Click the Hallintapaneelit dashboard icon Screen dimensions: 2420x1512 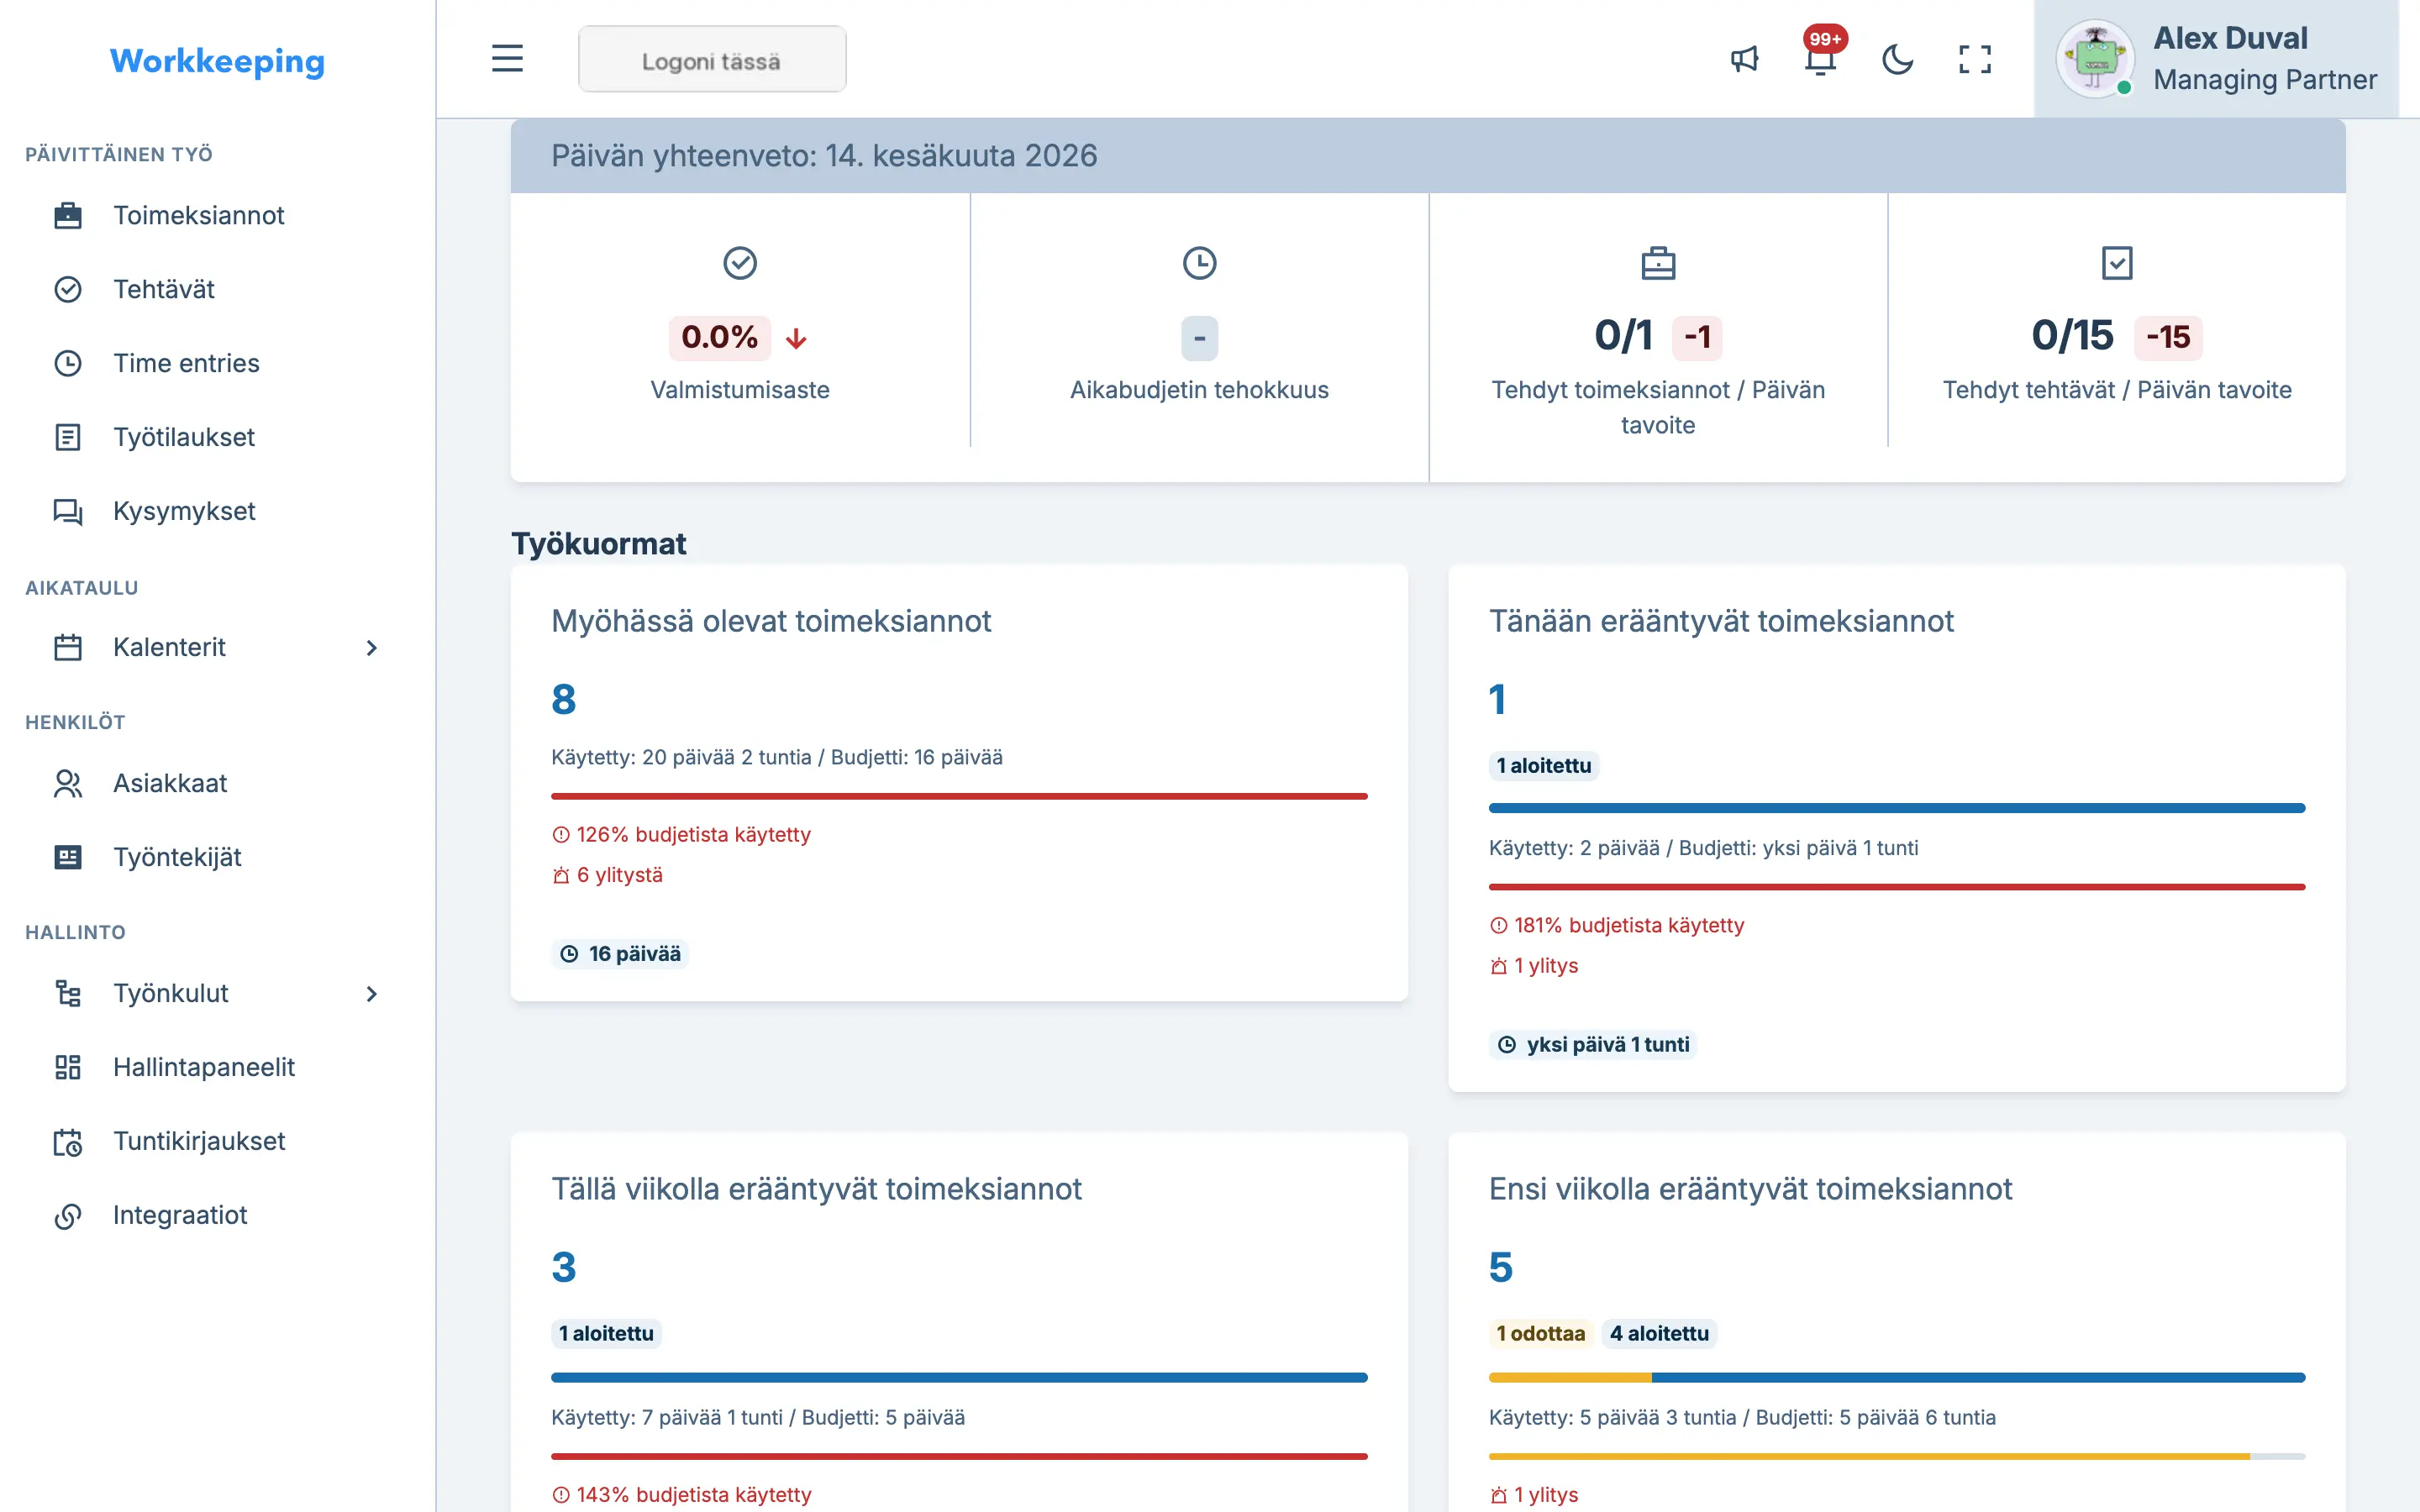coord(68,1067)
